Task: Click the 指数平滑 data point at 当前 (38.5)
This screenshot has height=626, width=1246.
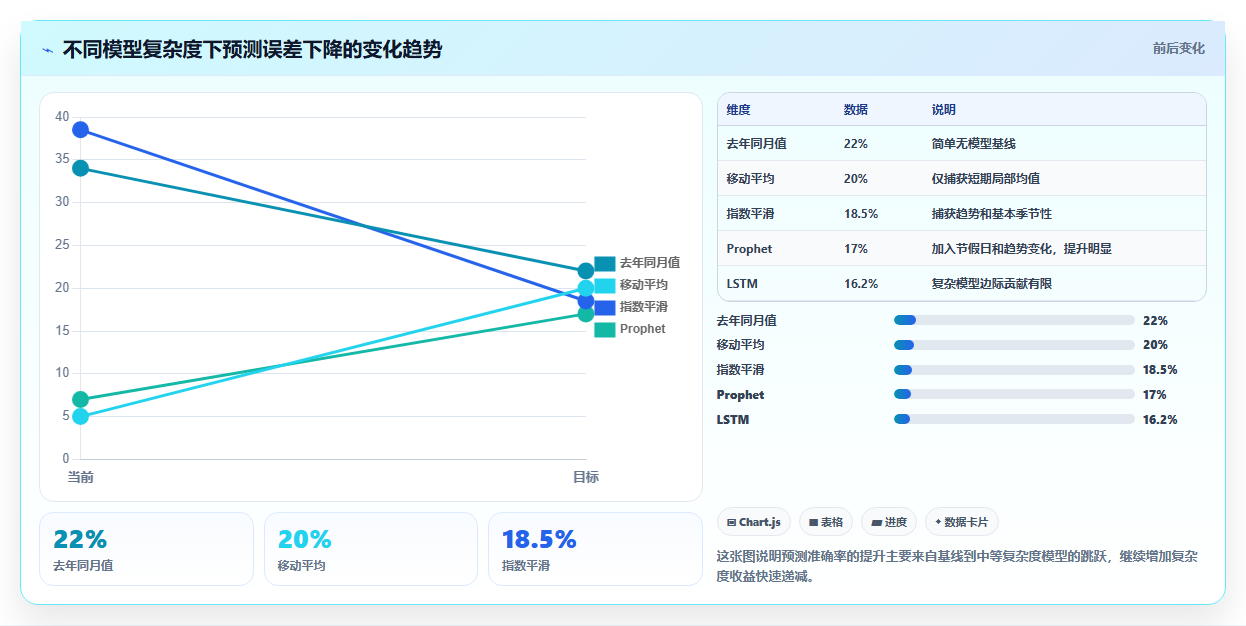Action: click(x=80, y=129)
